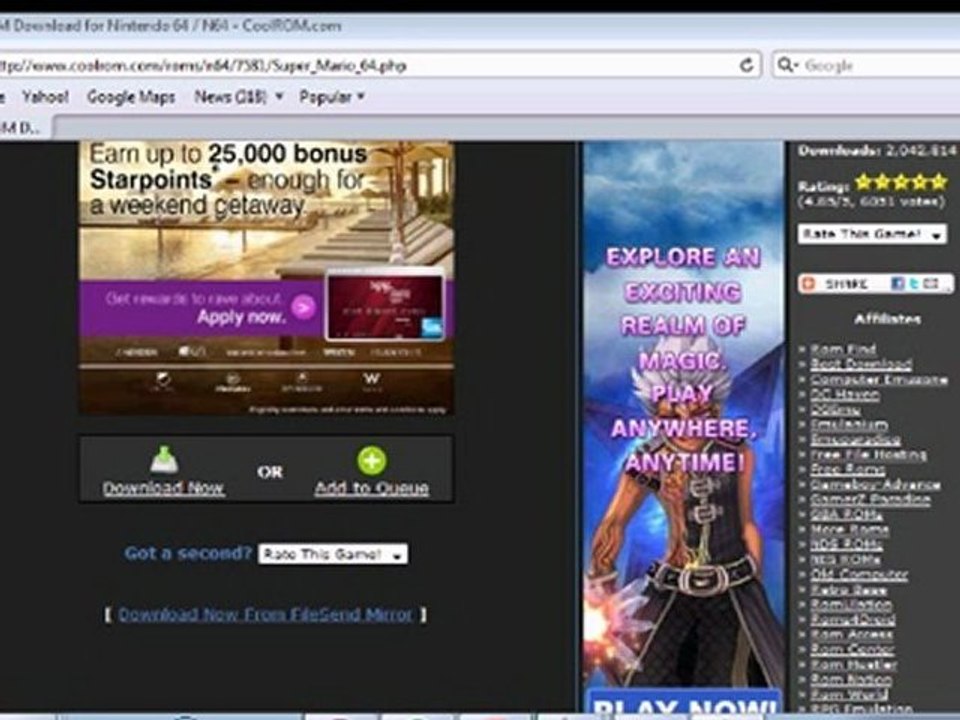Click the W hotel logo in ad
This screenshot has width=960, height=720.
click(x=372, y=380)
